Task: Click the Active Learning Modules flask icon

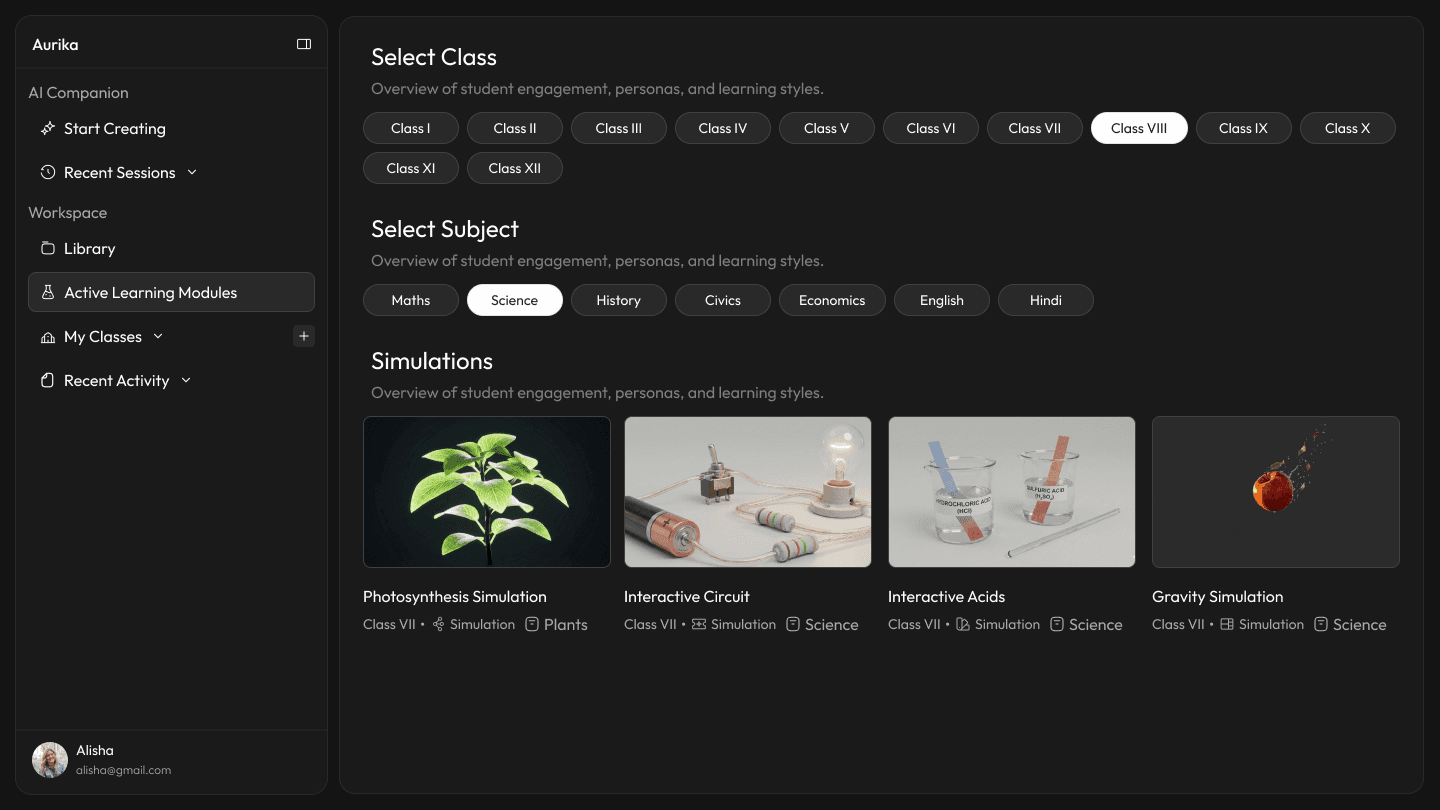Action: coord(47,292)
